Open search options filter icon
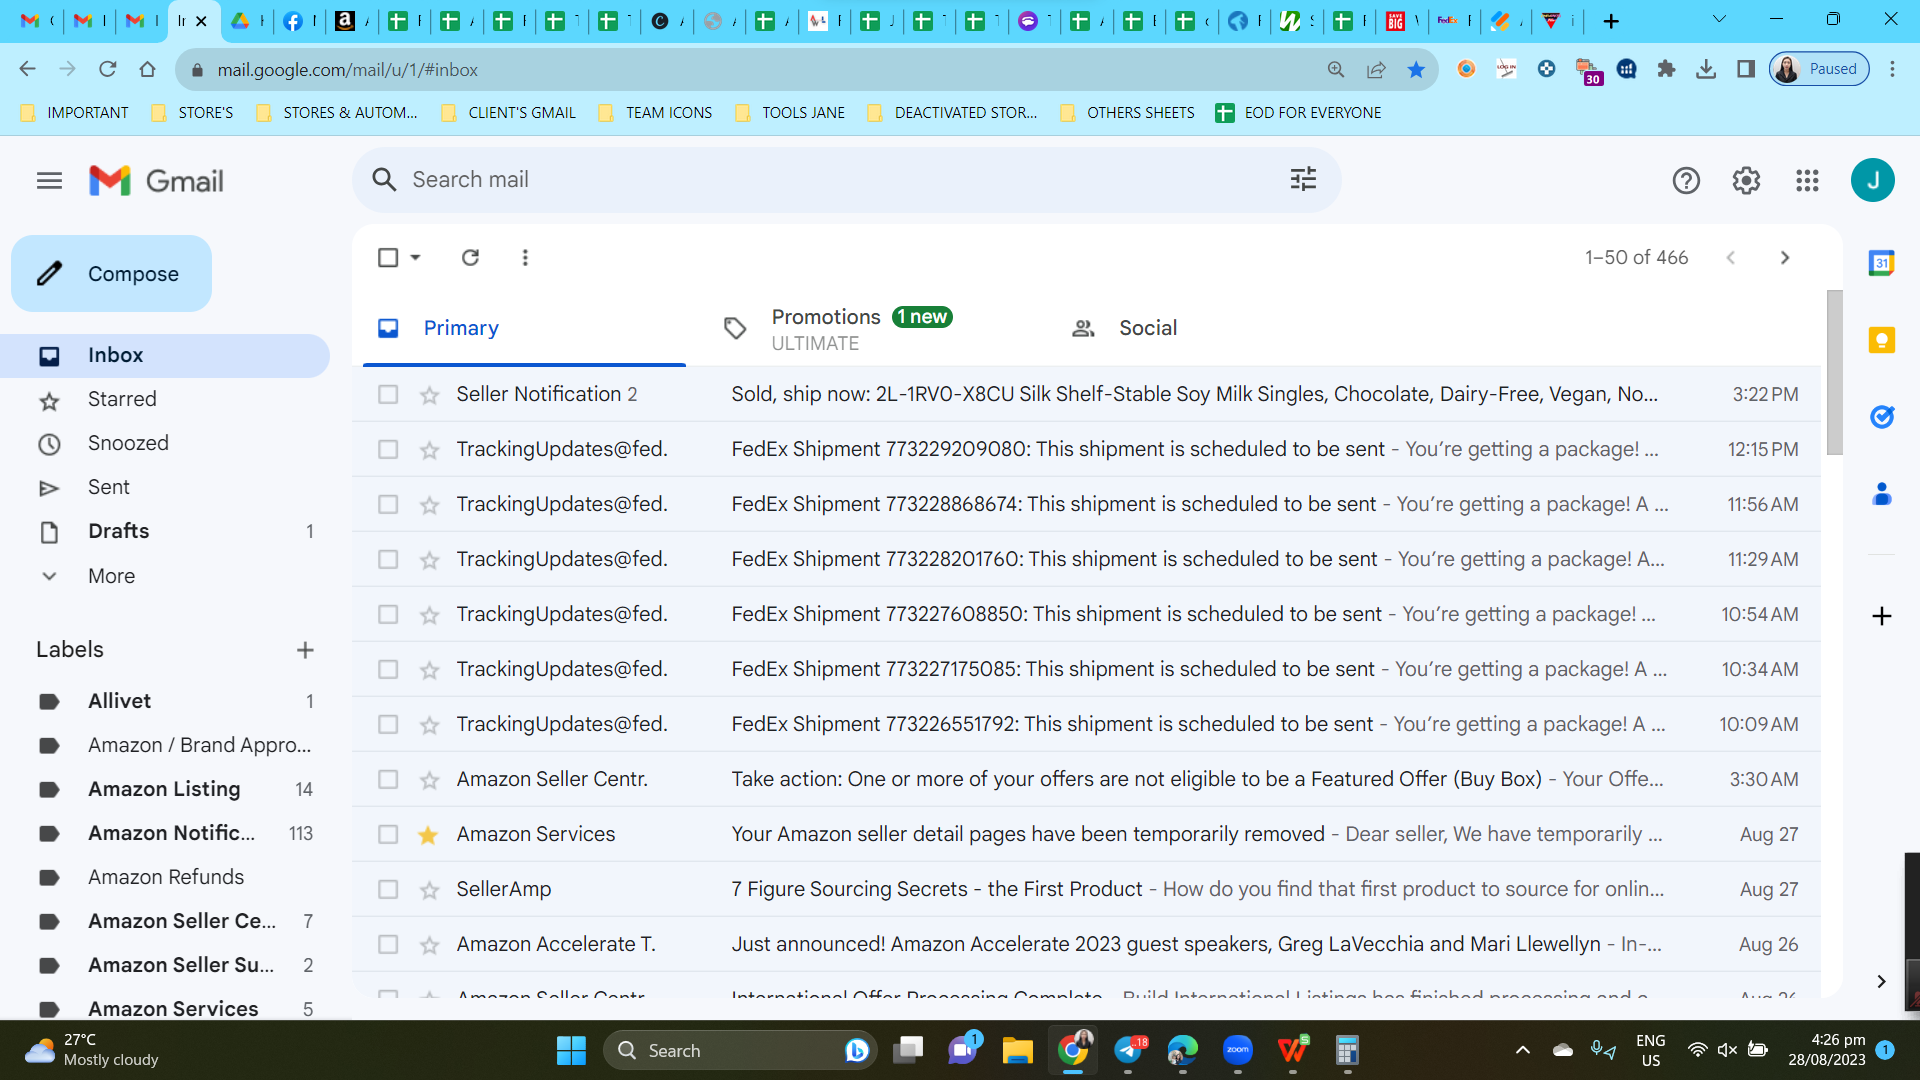Viewport: 1920px width, 1080px height. tap(1303, 180)
